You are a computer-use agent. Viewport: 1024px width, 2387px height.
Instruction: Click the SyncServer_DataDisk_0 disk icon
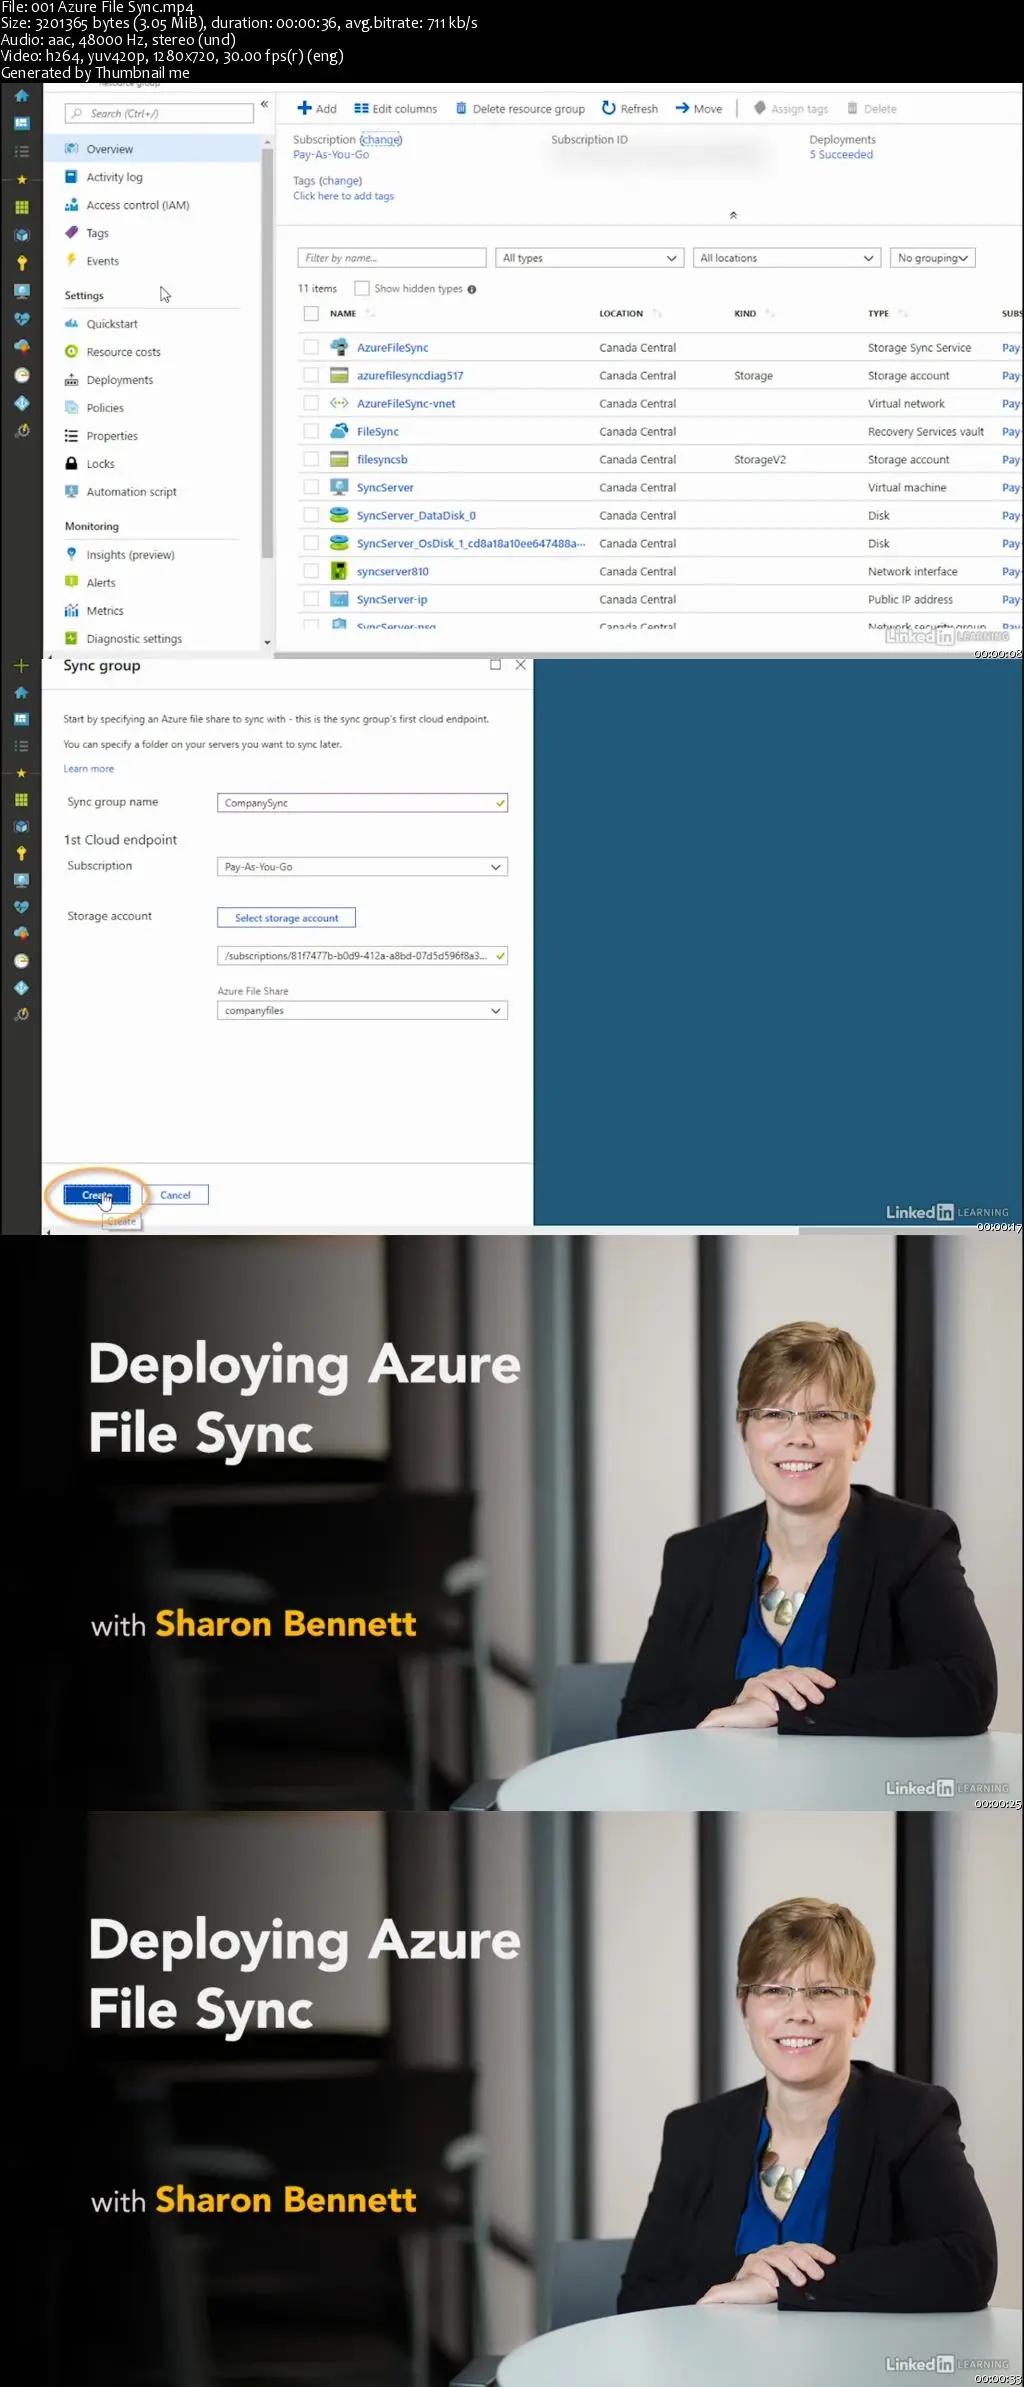339,515
